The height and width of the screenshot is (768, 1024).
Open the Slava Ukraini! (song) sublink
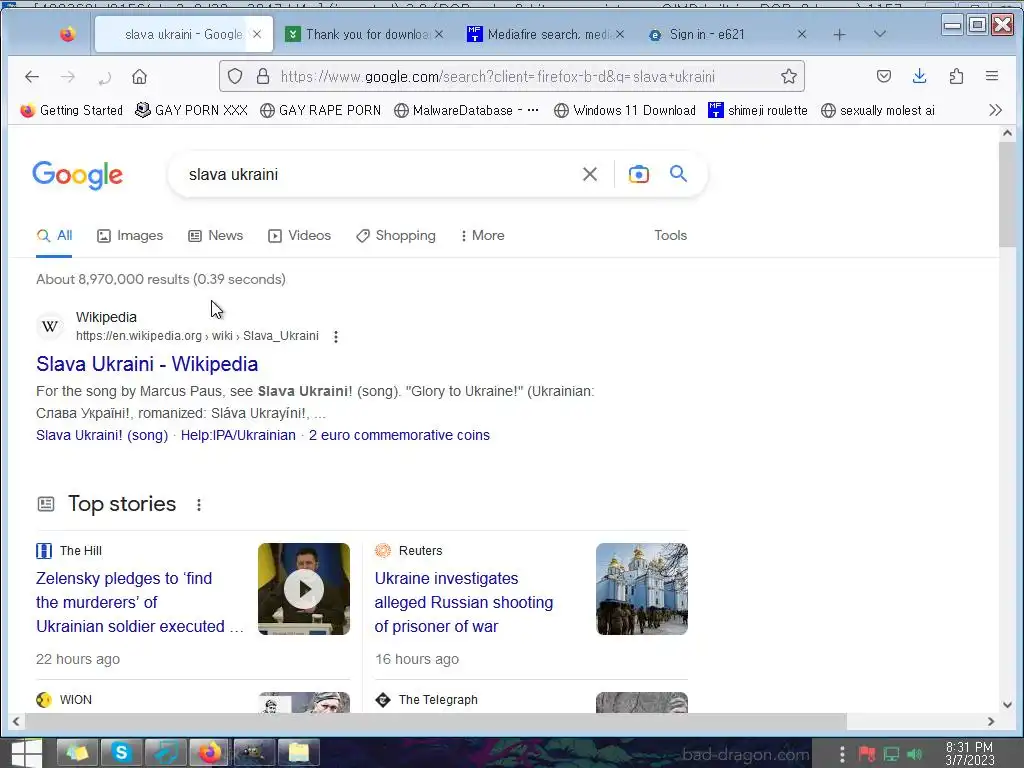tap(102, 436)
